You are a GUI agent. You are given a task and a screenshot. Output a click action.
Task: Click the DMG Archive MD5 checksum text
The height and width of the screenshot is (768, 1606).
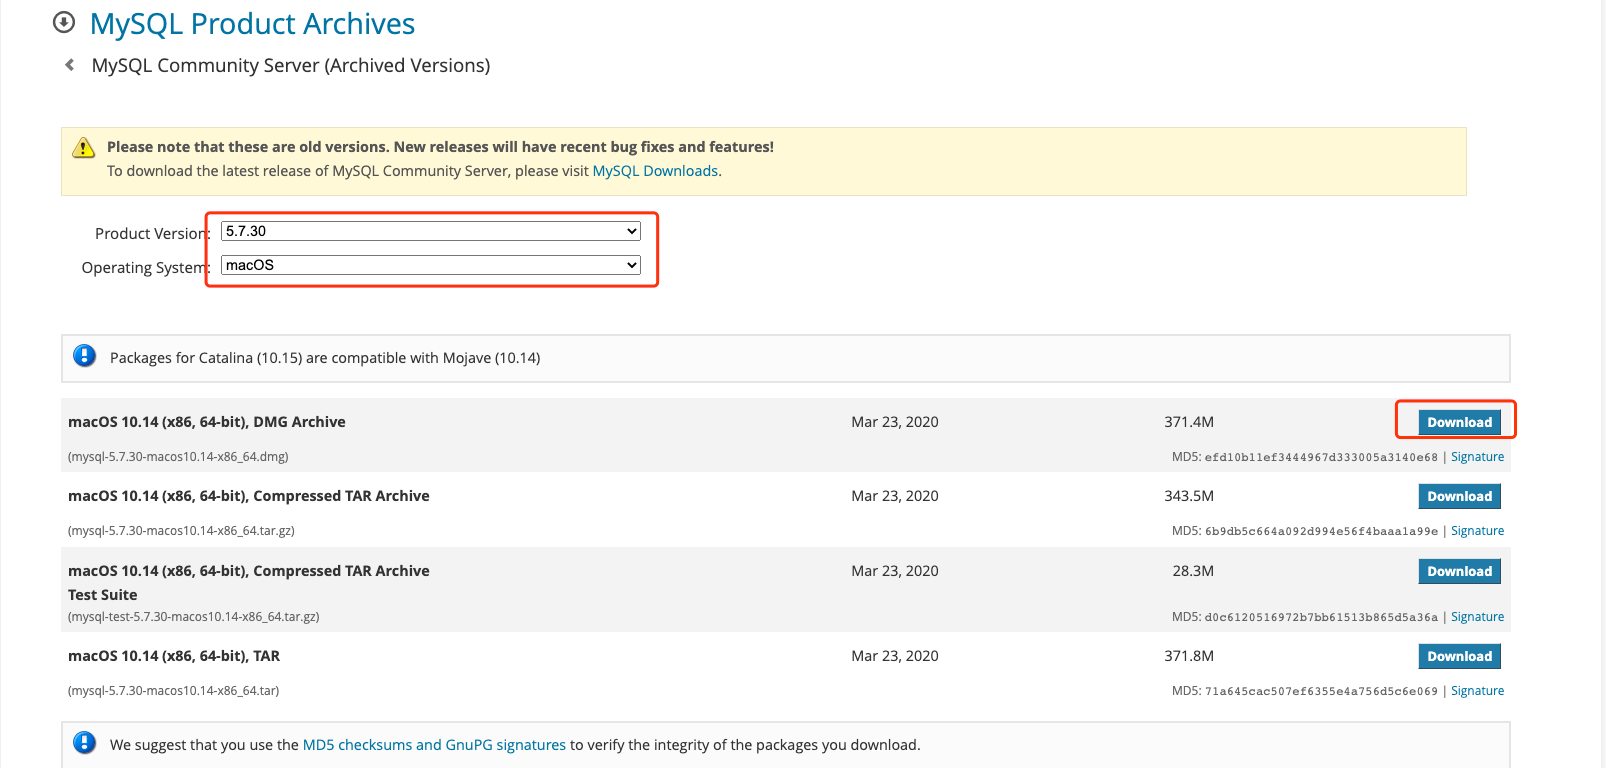tap(1320, 457)
